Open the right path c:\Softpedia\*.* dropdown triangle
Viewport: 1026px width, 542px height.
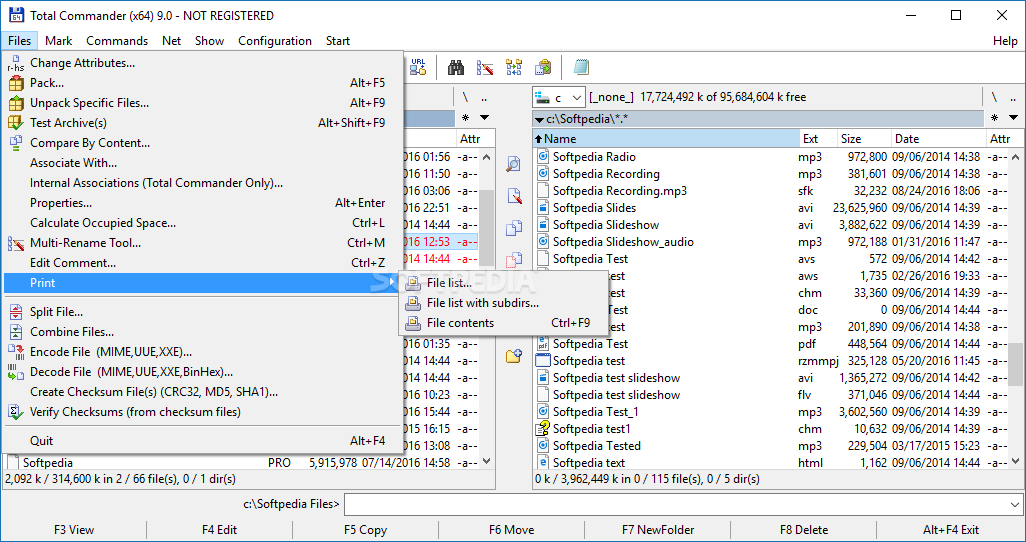click(539, 120)
